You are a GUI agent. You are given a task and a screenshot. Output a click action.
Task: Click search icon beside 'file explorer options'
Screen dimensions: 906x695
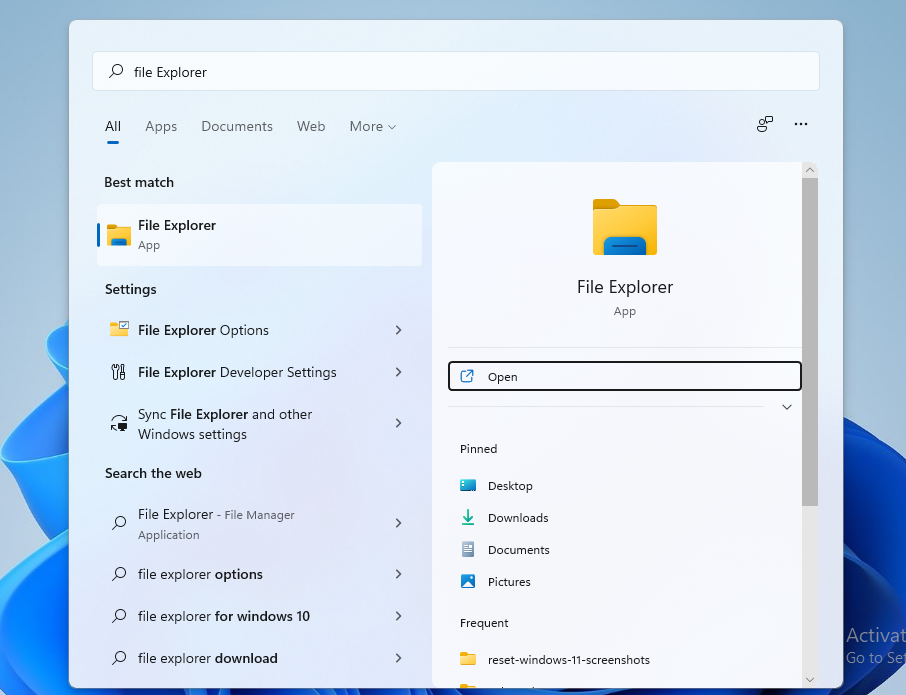(119, 574)
